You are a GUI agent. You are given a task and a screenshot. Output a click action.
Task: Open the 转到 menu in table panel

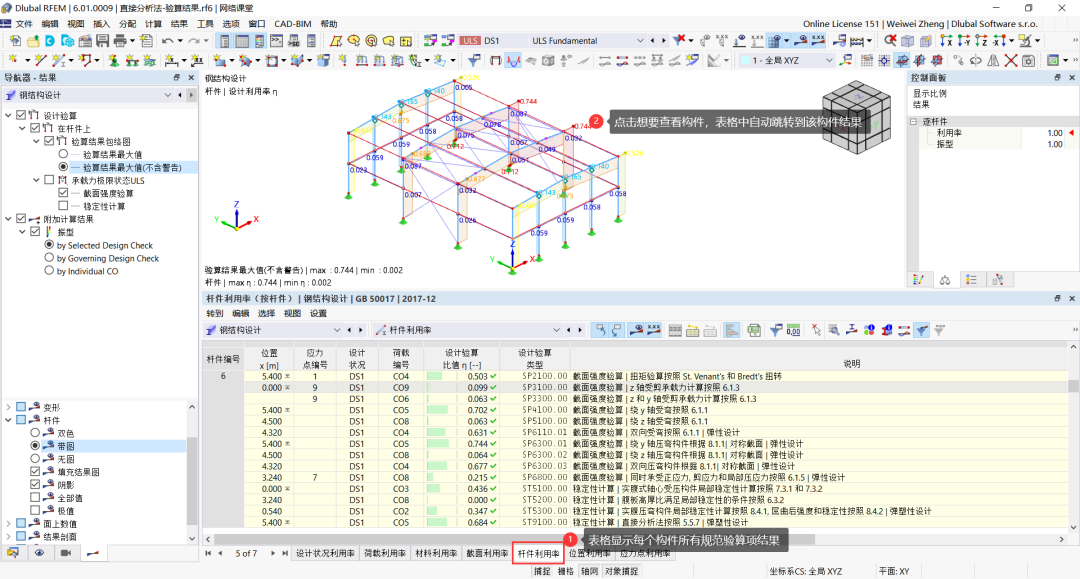(215, 313)
